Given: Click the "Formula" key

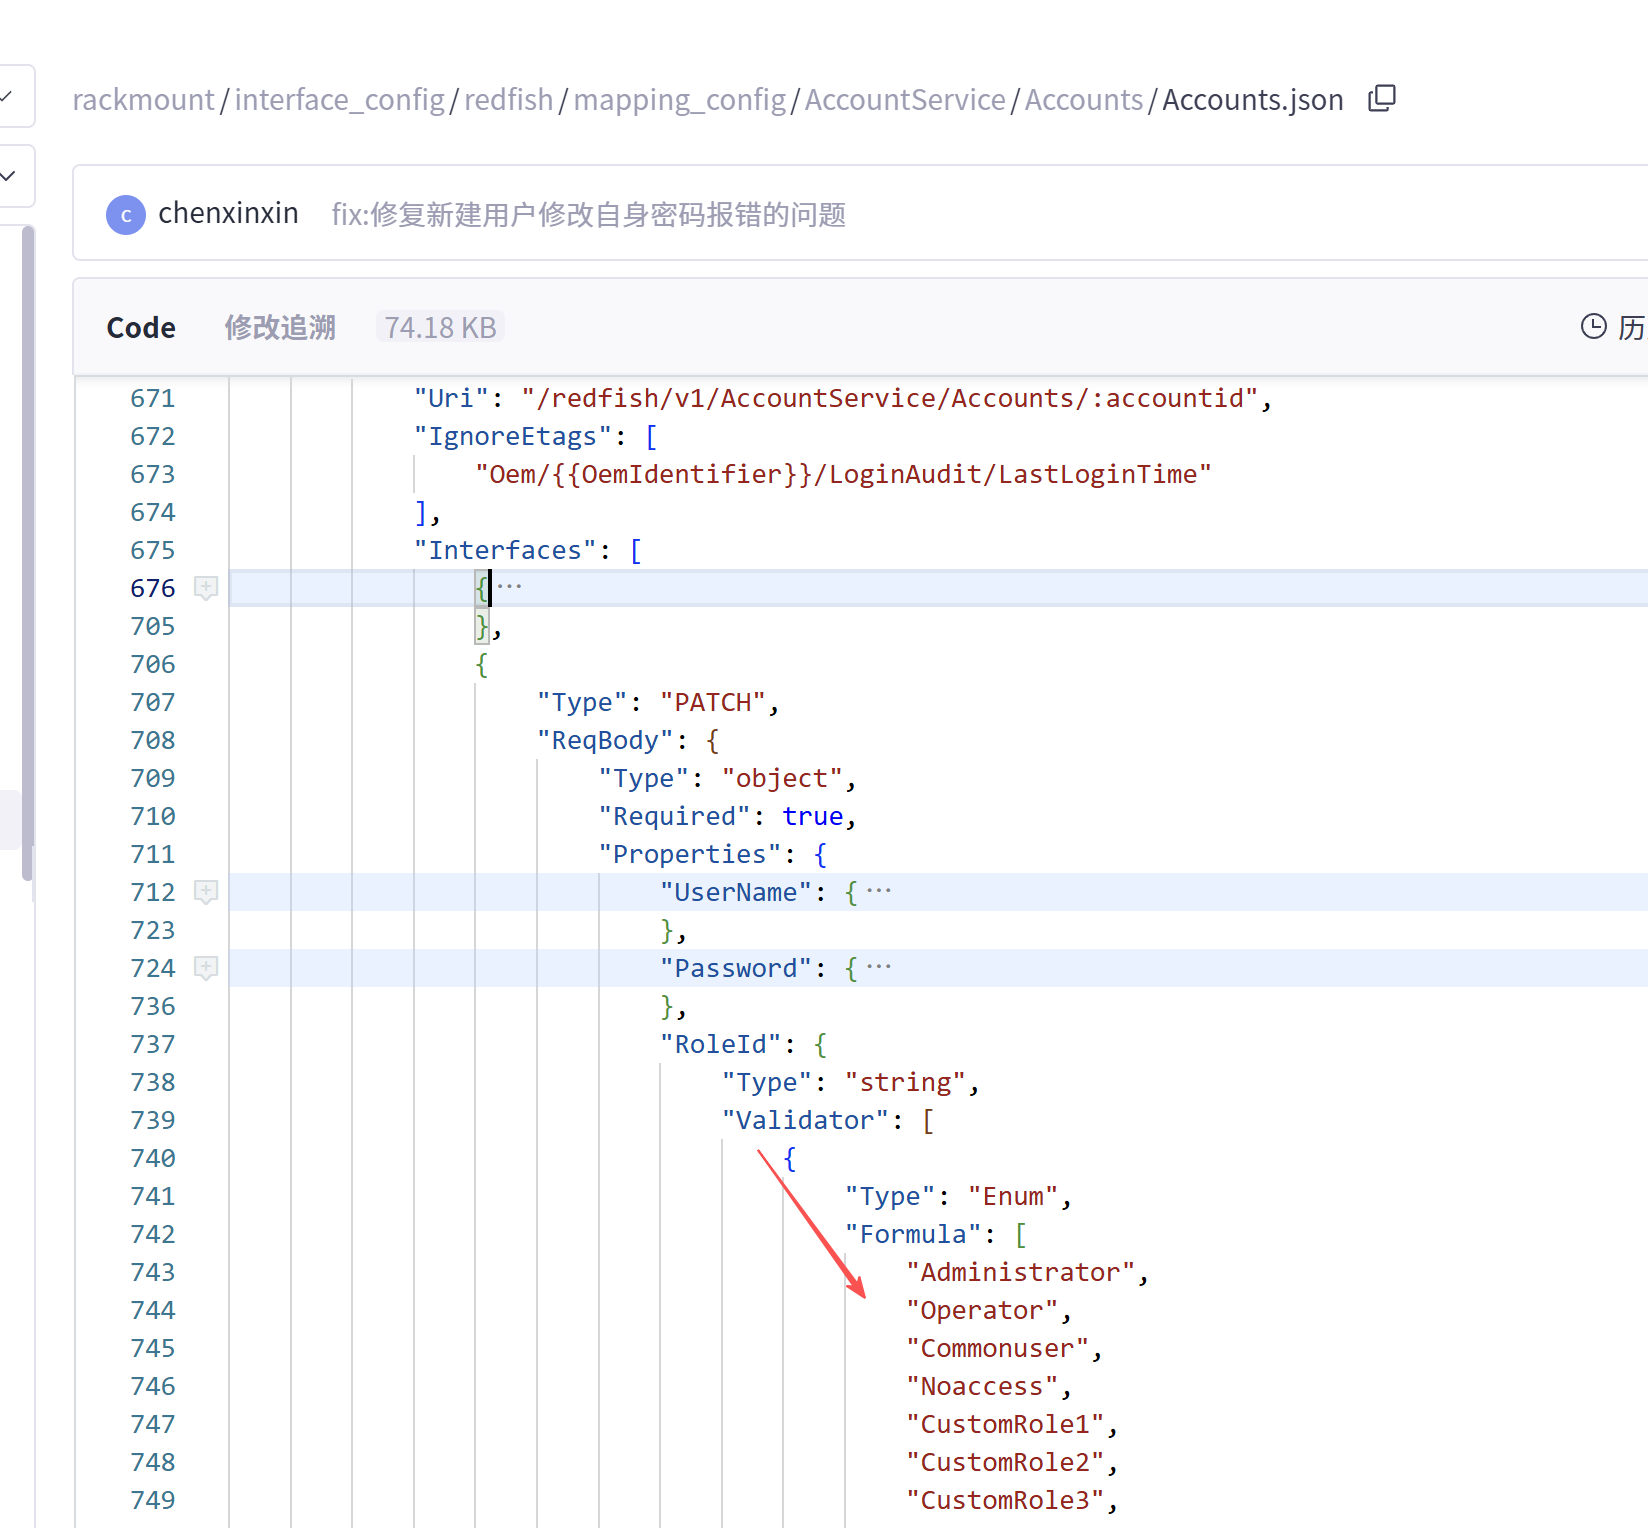Looking at the screenshot, I should click(x=913, y=1234).
